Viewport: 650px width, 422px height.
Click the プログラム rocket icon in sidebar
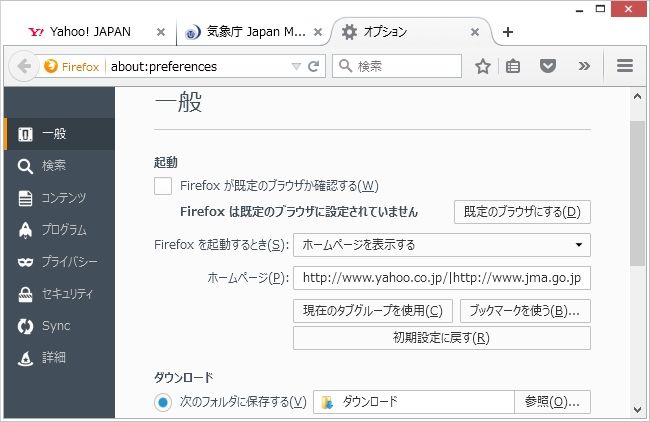coord(25,230)
